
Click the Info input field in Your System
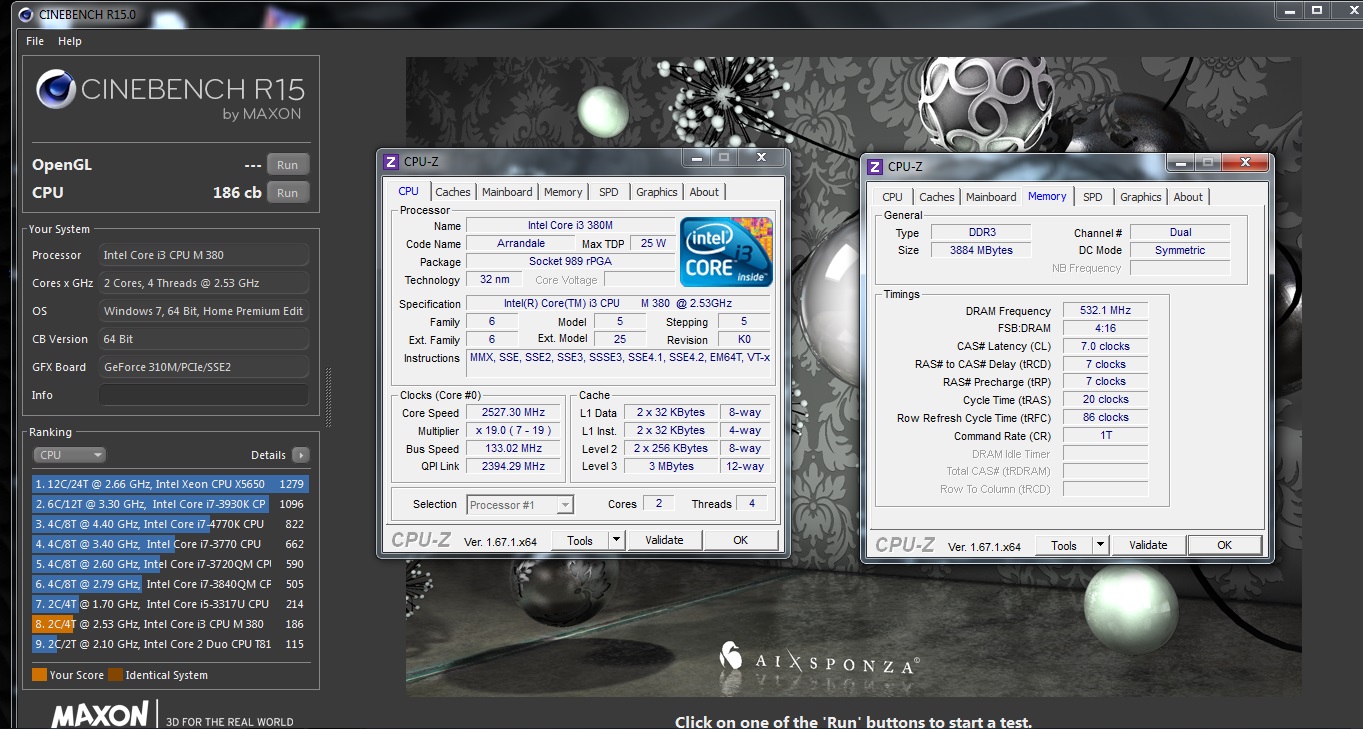[x=203, y=395]
